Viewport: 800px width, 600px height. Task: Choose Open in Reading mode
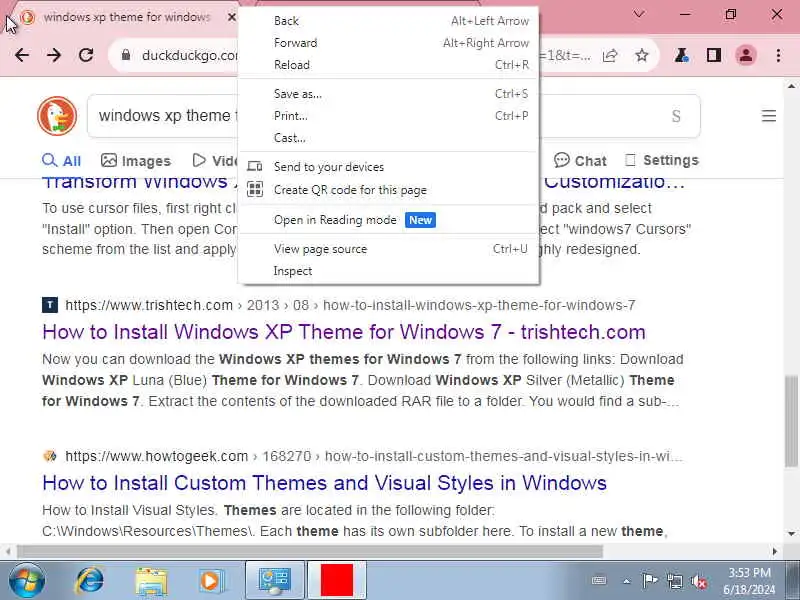pyautogui.click(x=388, y=220)
